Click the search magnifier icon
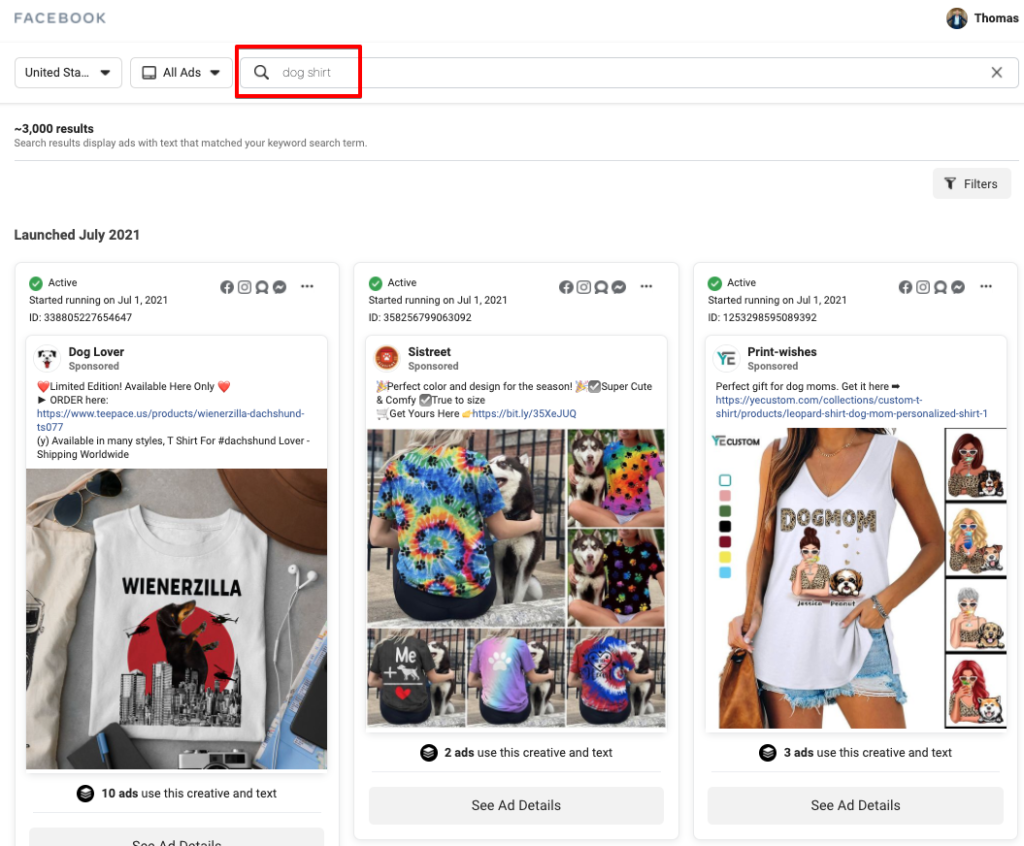Image resolution: width=1024 pixels, height=846 pixels. (261, 73)
